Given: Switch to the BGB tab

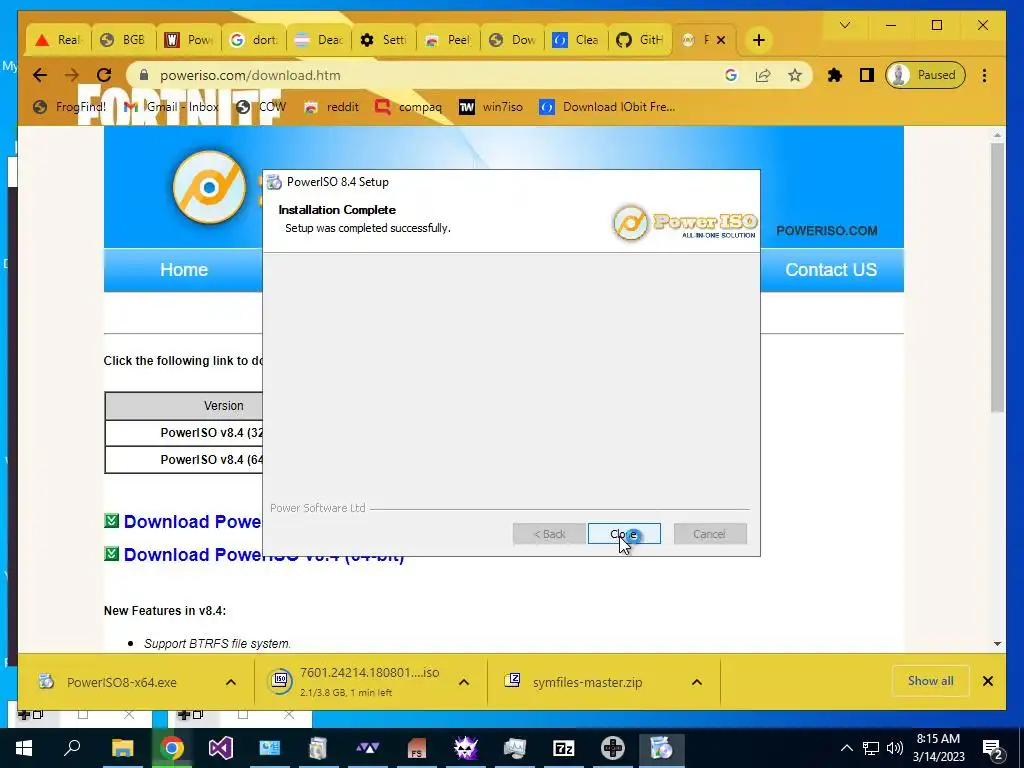Looking at the screenshot, I should tap(123, 40).
